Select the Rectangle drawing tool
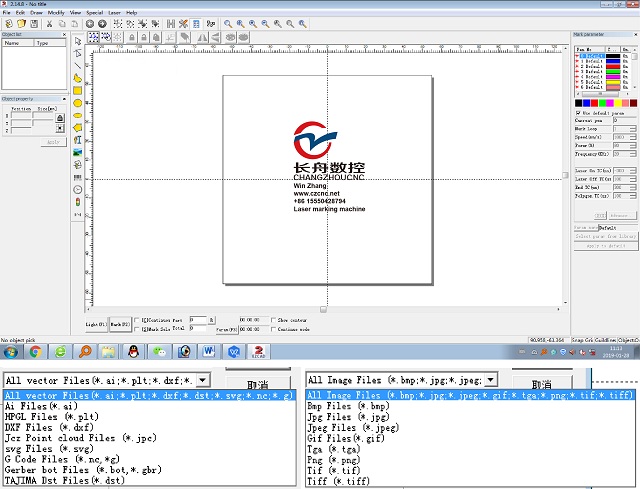The width and height of the screenshot is (640, 489). pos(78,91)
